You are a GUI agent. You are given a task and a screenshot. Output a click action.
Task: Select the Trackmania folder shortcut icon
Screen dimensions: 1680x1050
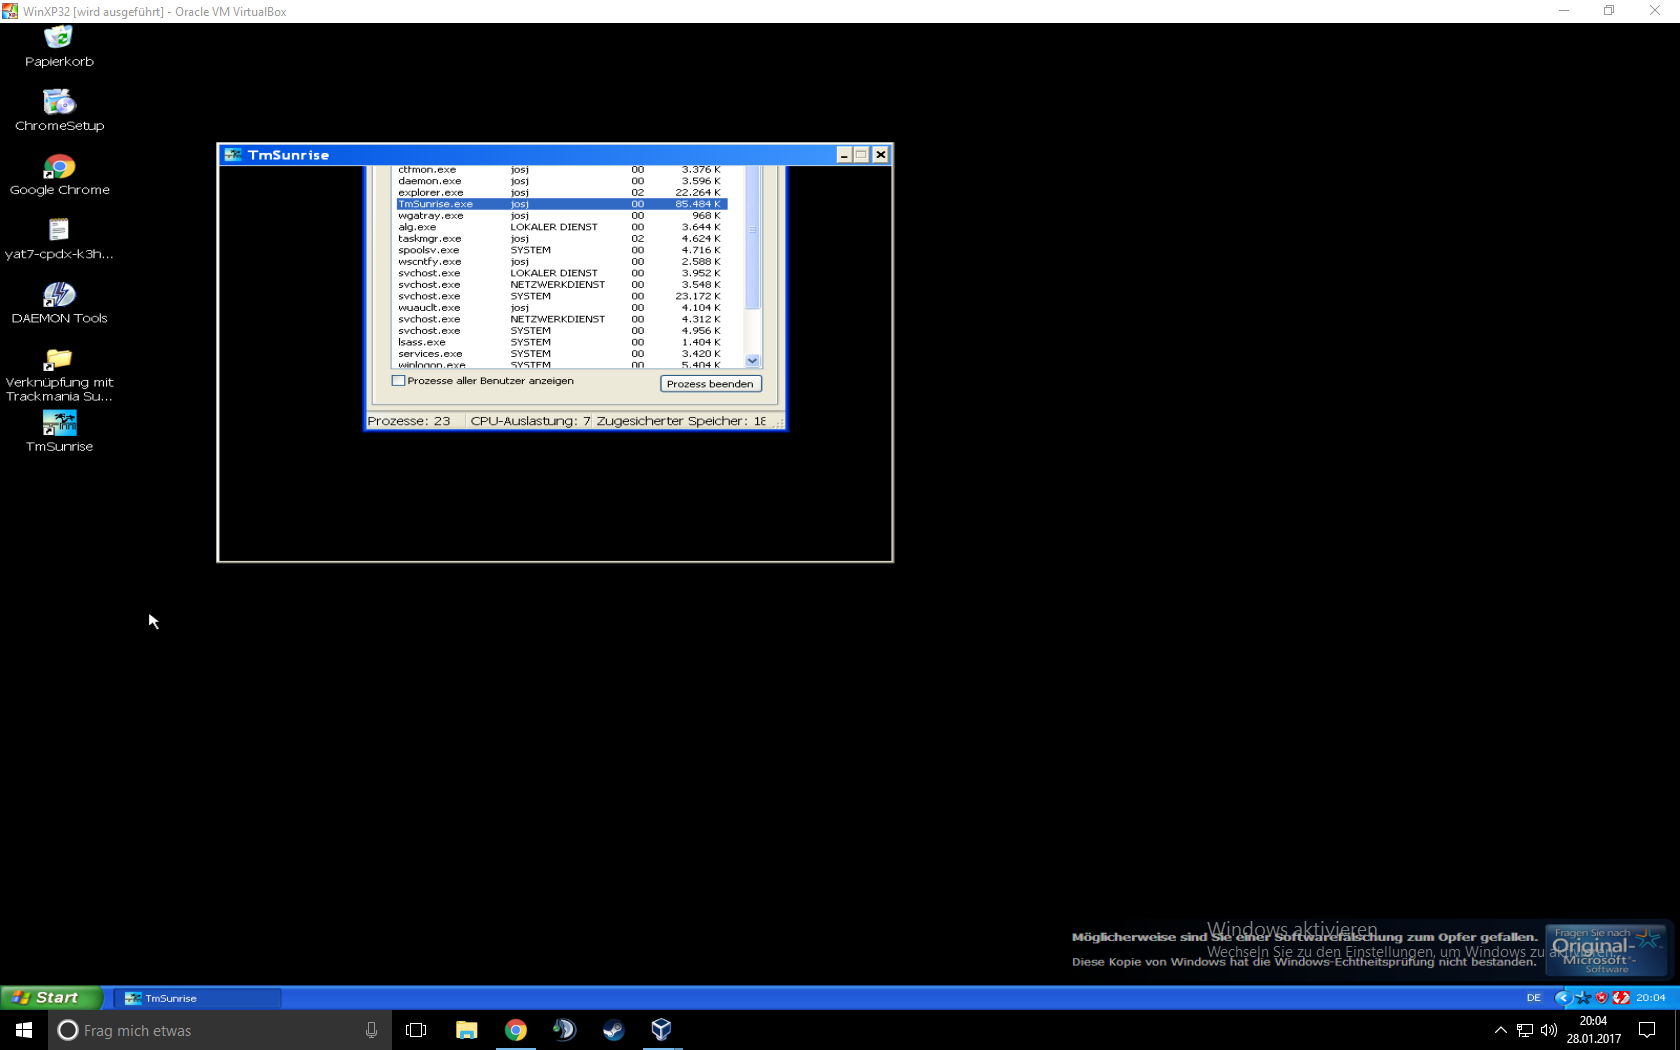pos(59,374)
